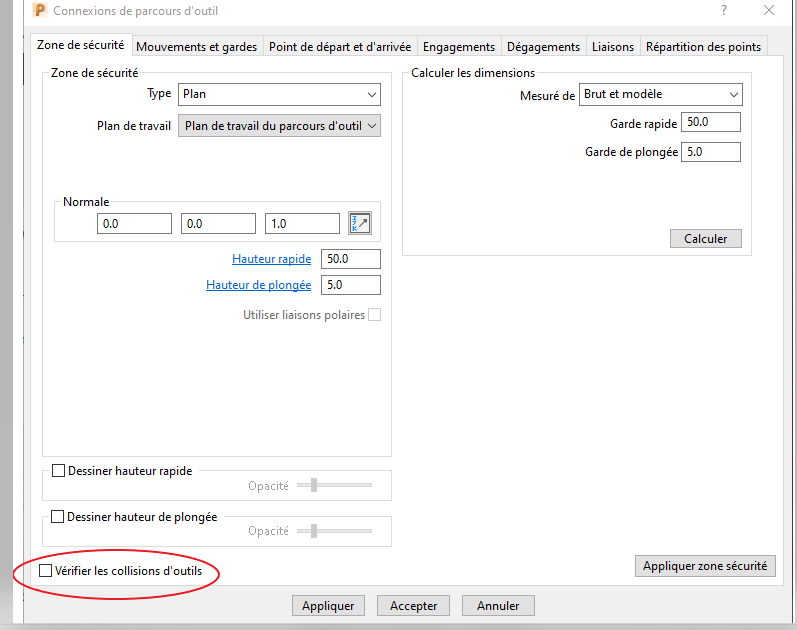Image resolution: width=797 pixels, height=630 pixels.
Task: Click Appliquer zone sécurité button
Action: (x=705, y=566)
